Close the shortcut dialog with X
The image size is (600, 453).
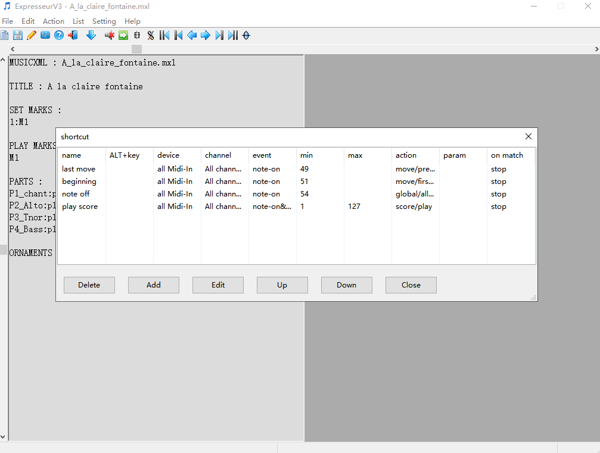click(x=528, y=136)
